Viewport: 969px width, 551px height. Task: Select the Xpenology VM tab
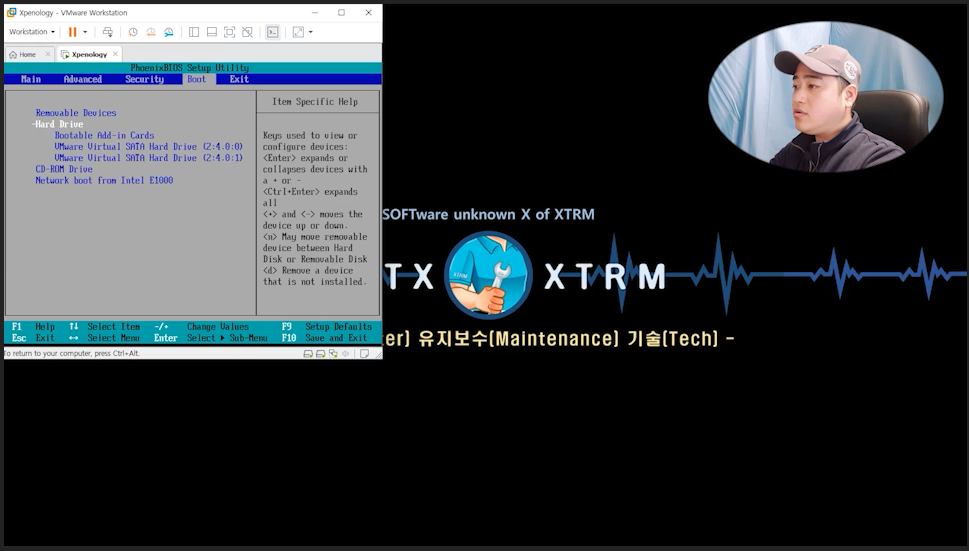85,54
